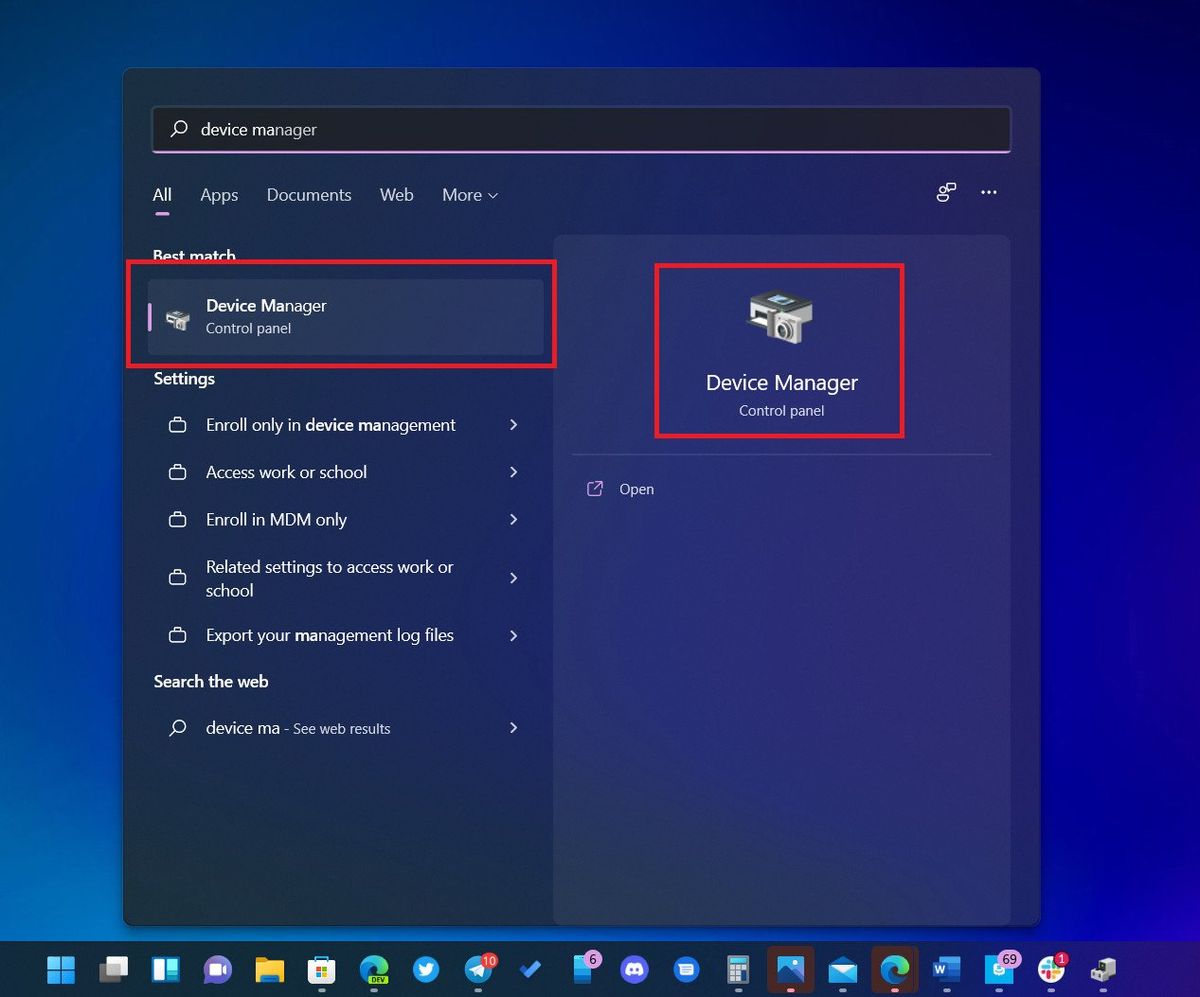1200x997 pixels.
Task: Expand the More search filter dropdown
Action: (469, 195)
